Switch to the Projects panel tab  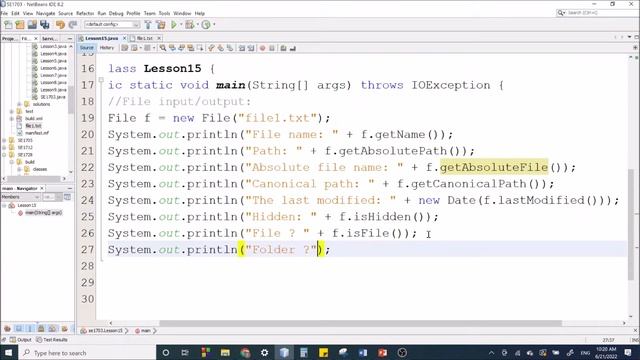(x=9, y=38)
